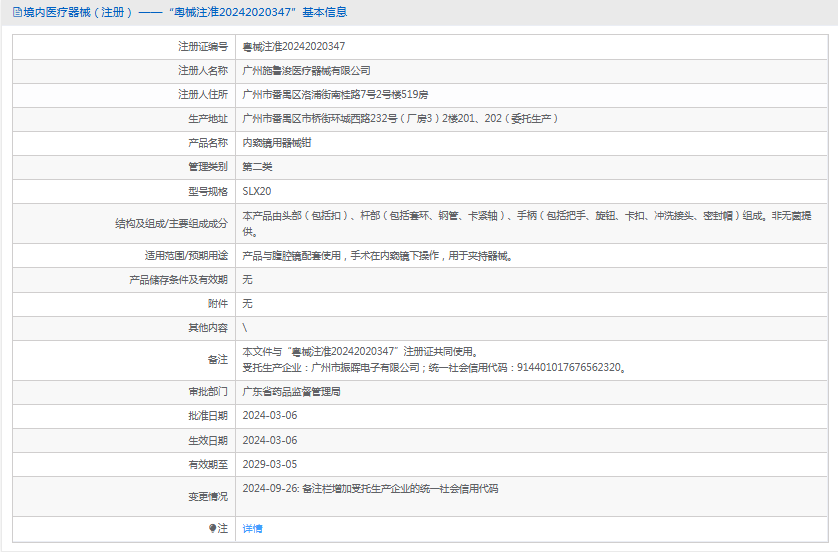838x552 pixels.
Task: Click the 型号规格 label
Action: click(208, 191)
